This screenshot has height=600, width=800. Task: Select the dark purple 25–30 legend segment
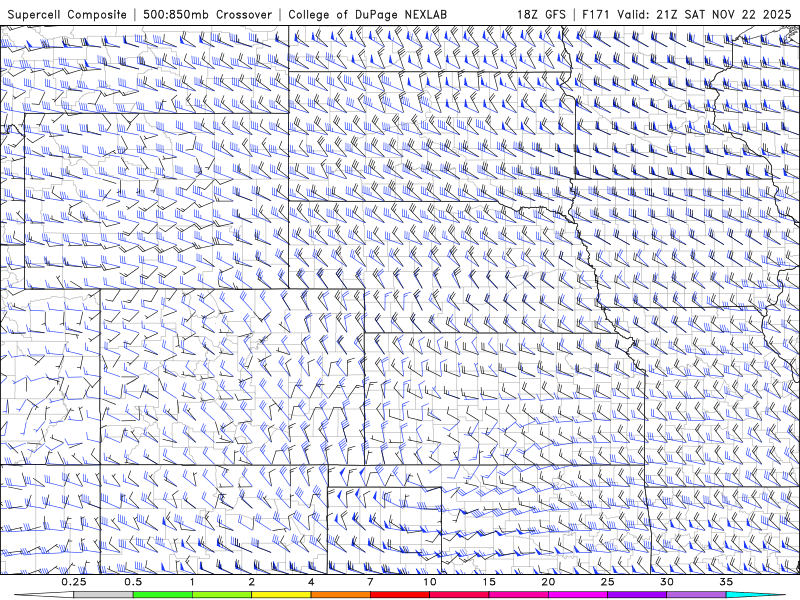(637, 595)
